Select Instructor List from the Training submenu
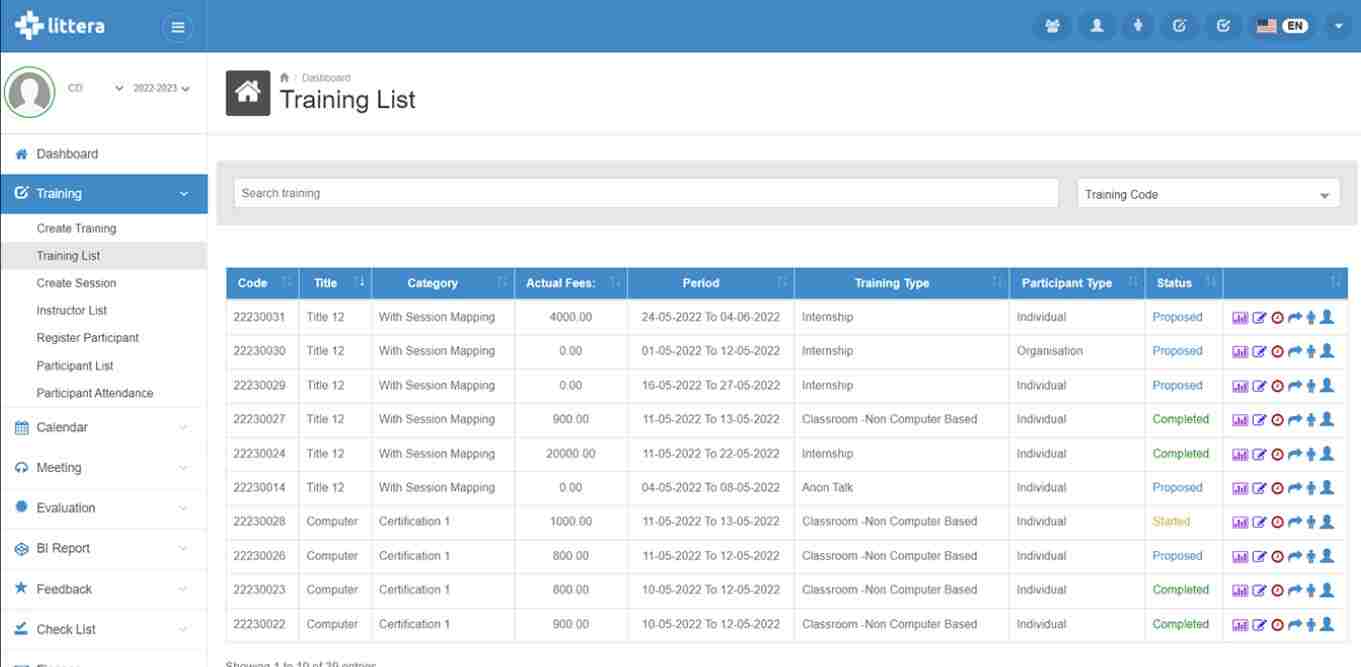Viewport: 1361px width, 667px height. (72, 311)
